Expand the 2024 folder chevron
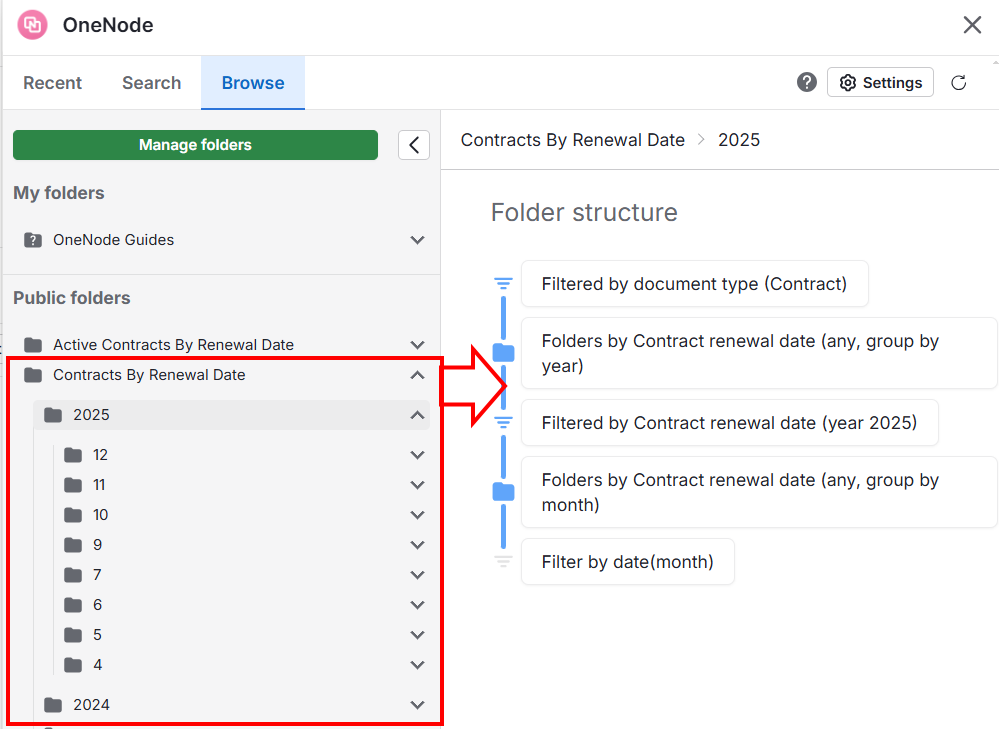Viewport: 999px width, 729px height. click(417, 705)
